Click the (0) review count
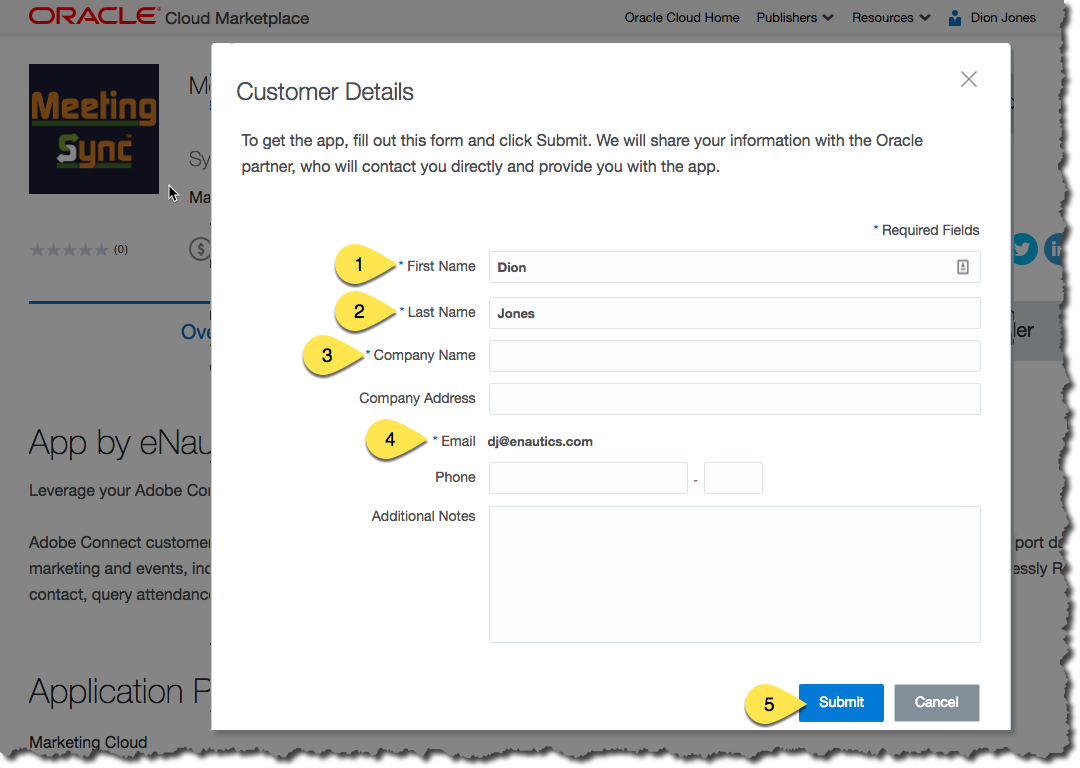Image resolution: width=1080 pixels, height=768 pixels. point(121,249)
